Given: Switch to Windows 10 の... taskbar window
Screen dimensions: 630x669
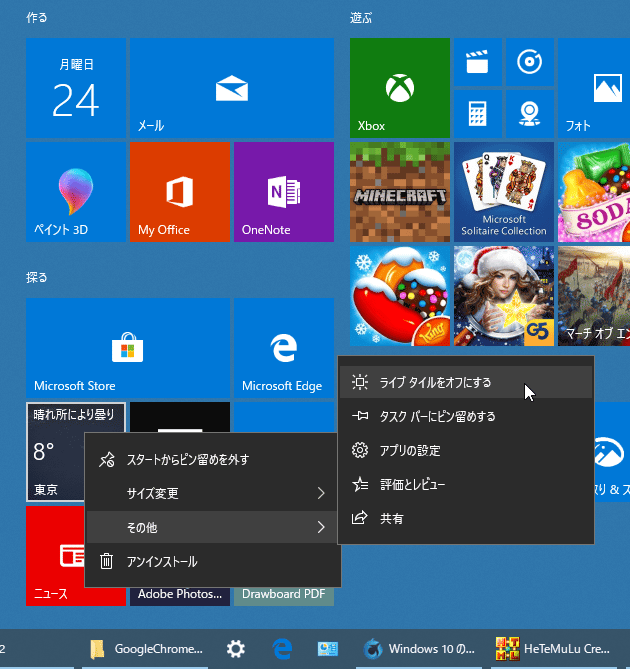Looking at the screenshot, I should tap(419, 649).
